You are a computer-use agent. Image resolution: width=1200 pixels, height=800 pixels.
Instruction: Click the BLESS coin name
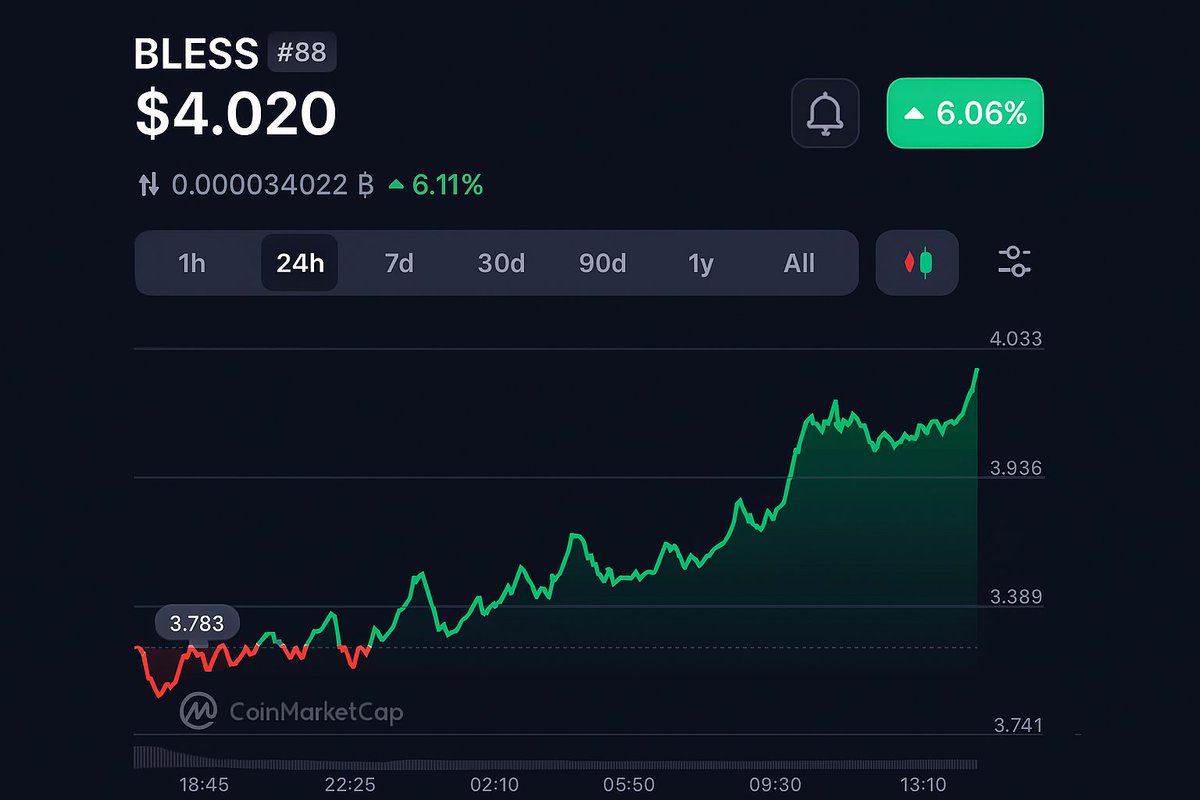point(196,54)
